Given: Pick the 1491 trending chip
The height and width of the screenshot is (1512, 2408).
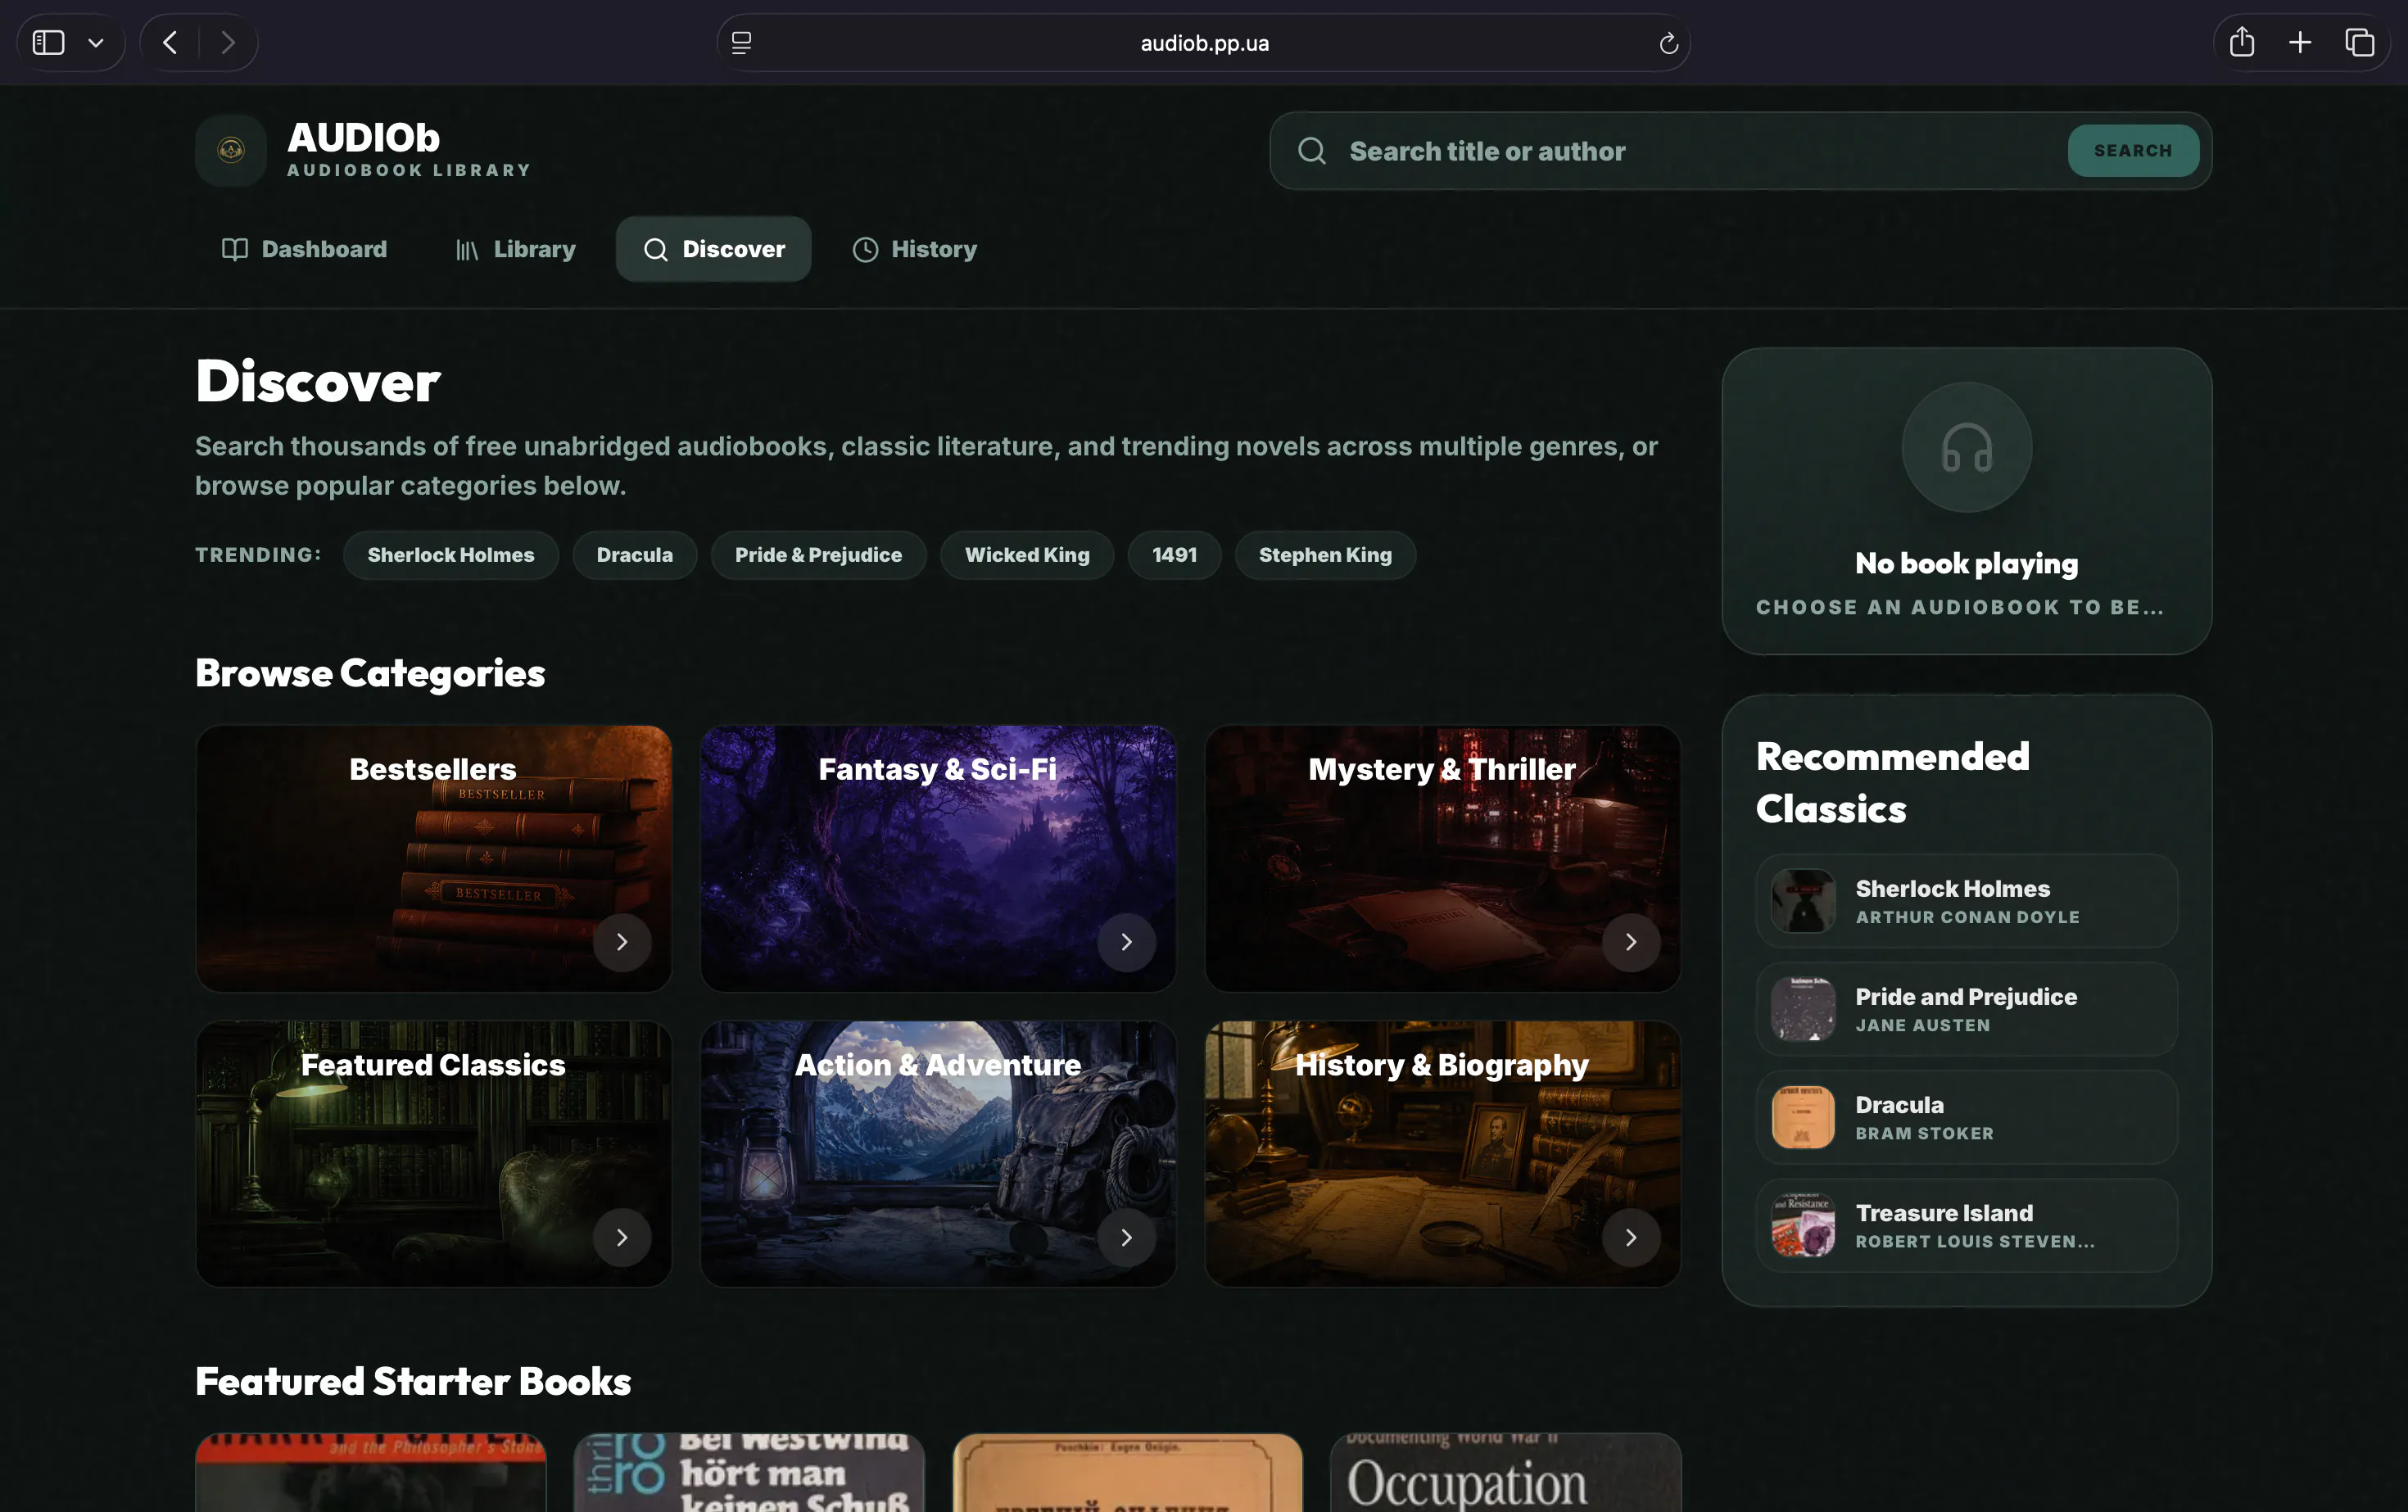Looking at the screenshot, I should click(1174, 555).
